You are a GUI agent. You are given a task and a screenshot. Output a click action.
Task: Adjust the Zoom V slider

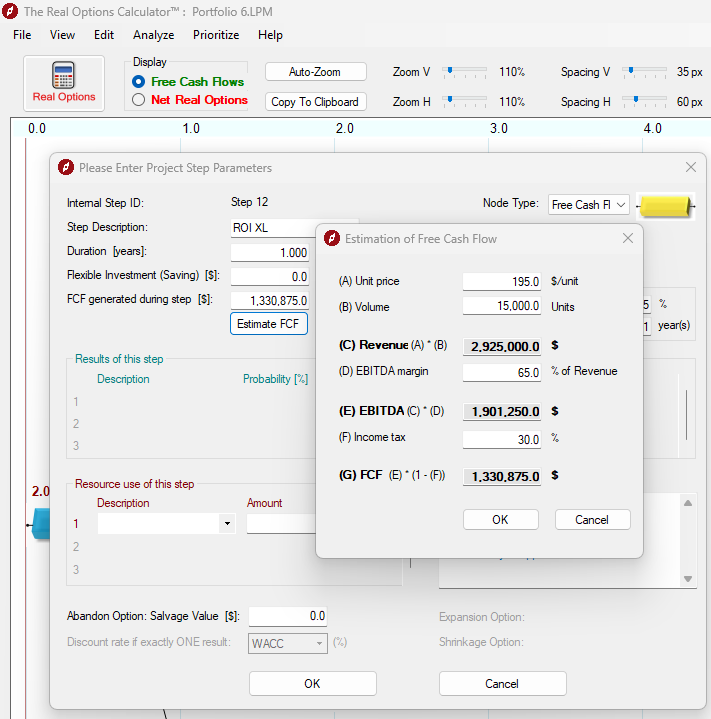[x=450, y=72]
